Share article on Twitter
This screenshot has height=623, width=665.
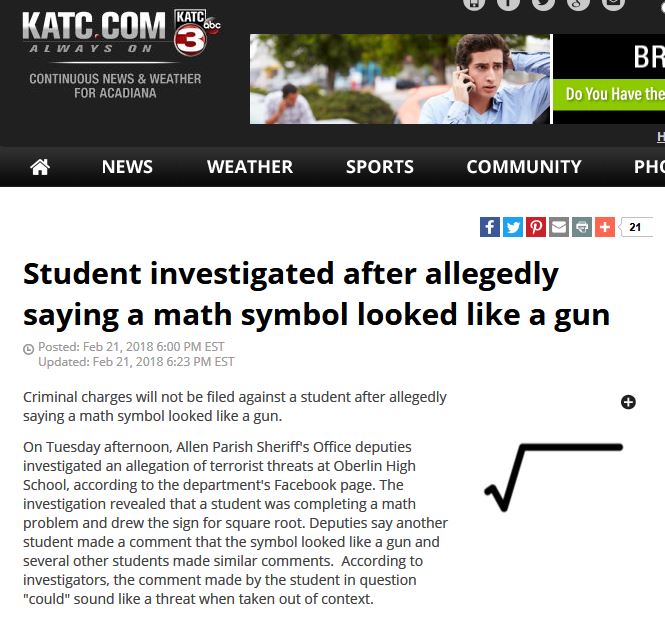click(513, 227)
